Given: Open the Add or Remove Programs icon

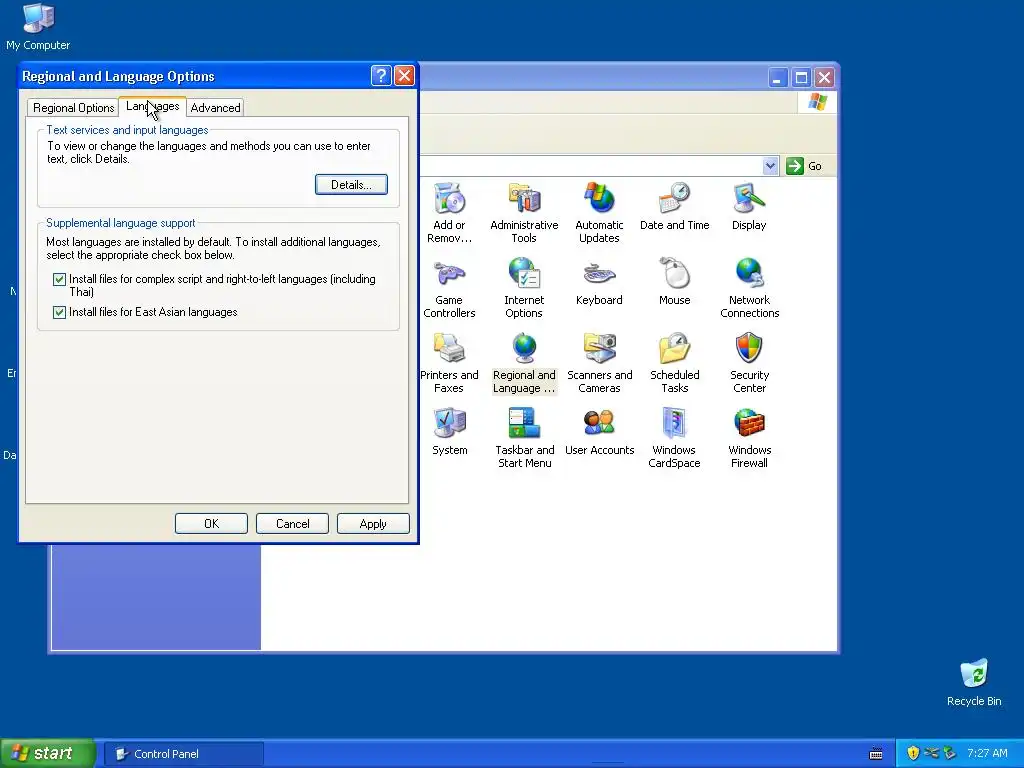Looking at the screenshot, I should tap(449, 213).
